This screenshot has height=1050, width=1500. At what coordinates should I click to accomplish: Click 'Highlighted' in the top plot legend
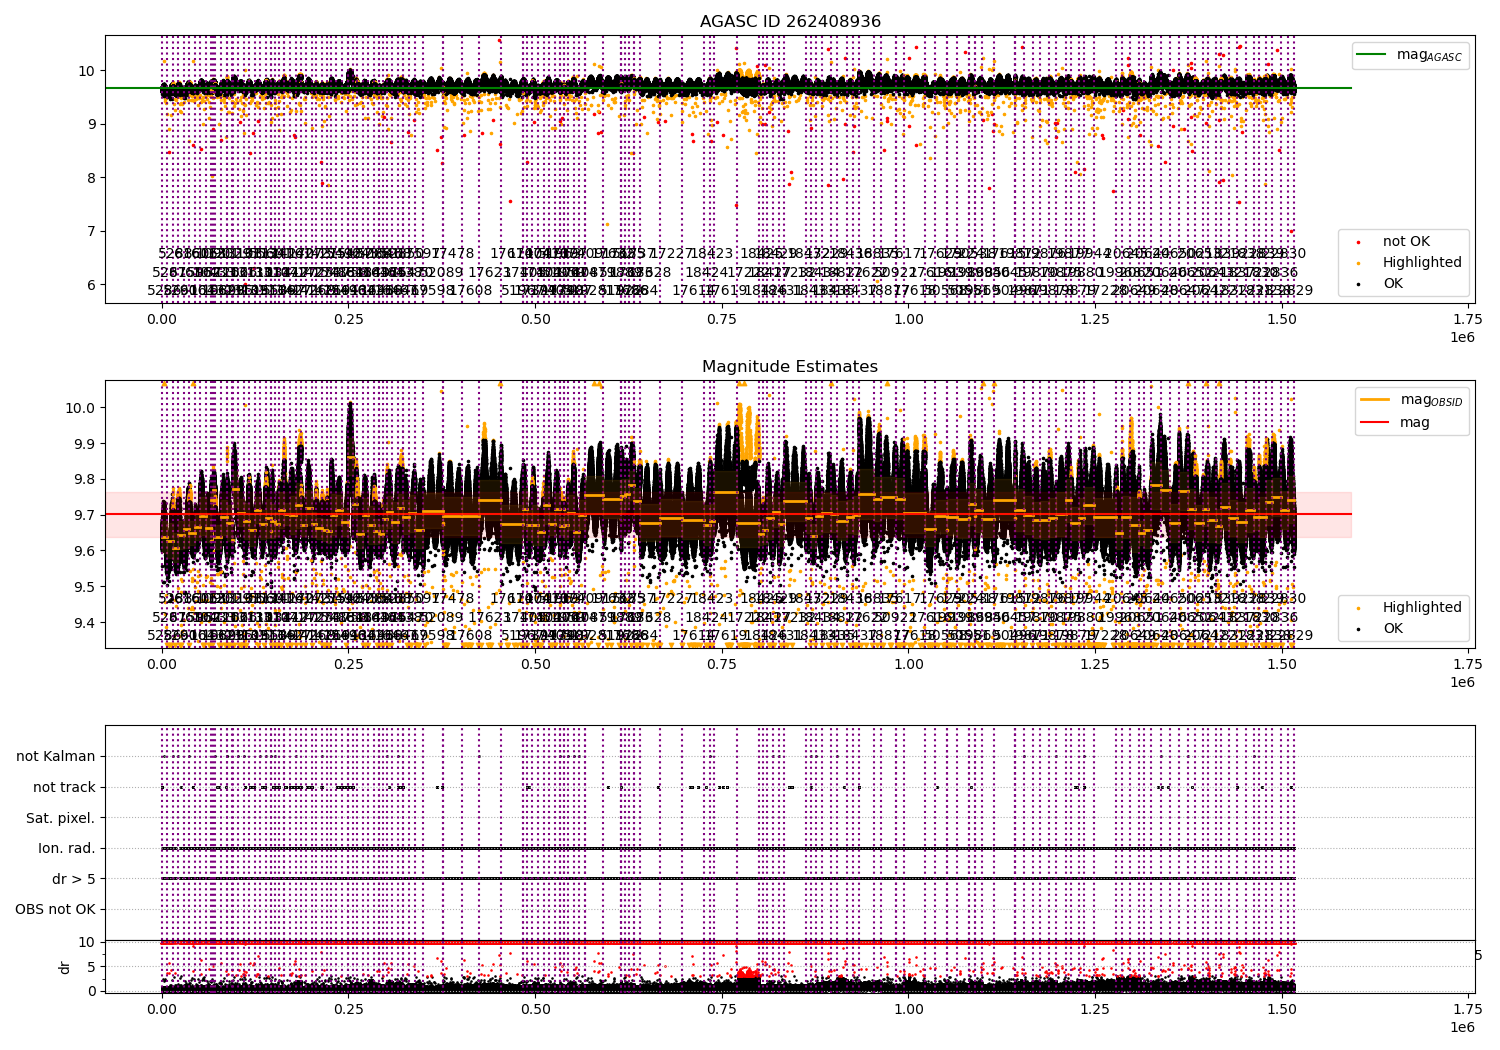pos(1422,262)
